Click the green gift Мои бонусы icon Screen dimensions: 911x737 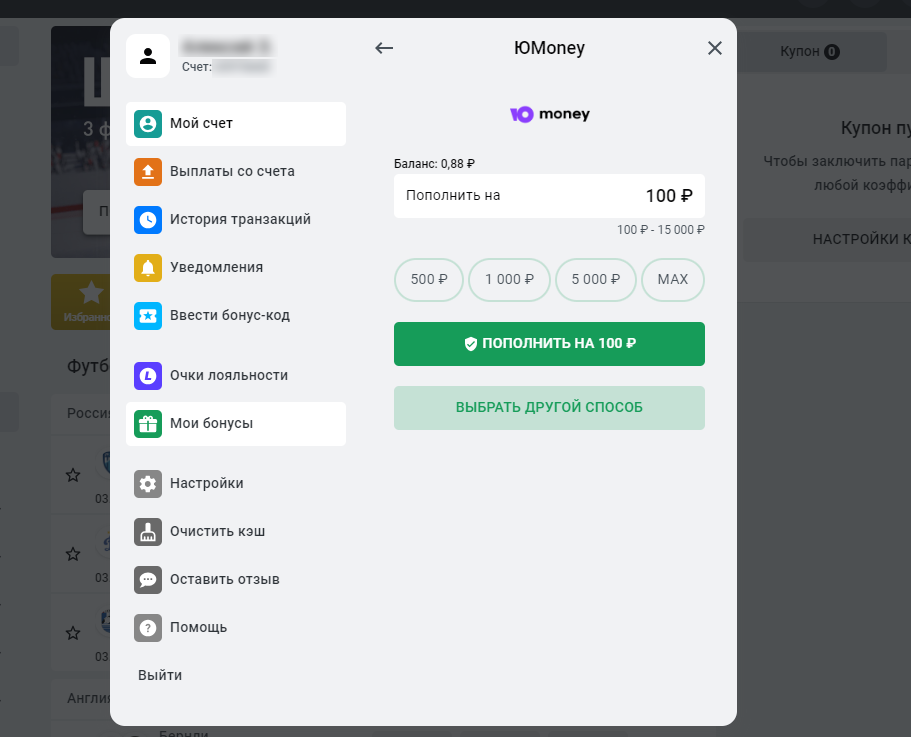tap(148, 424)
